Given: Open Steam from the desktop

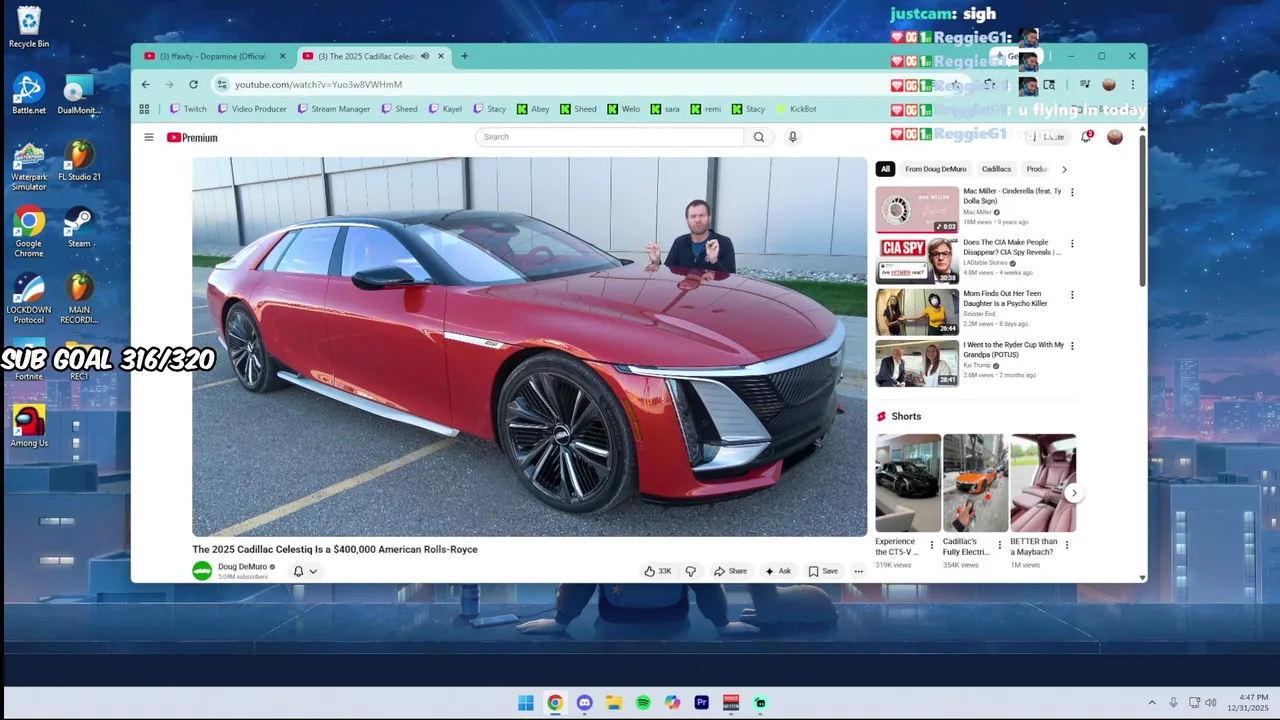Looking at the screenshot, I should [79, 228].
